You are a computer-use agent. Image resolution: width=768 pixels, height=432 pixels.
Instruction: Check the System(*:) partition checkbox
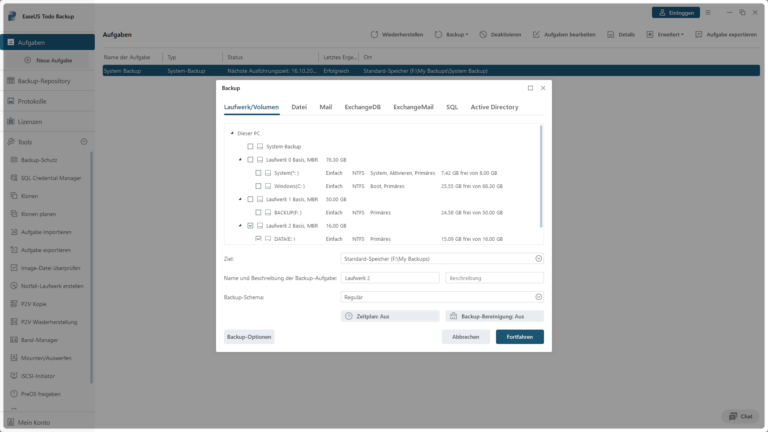[258, 173]
